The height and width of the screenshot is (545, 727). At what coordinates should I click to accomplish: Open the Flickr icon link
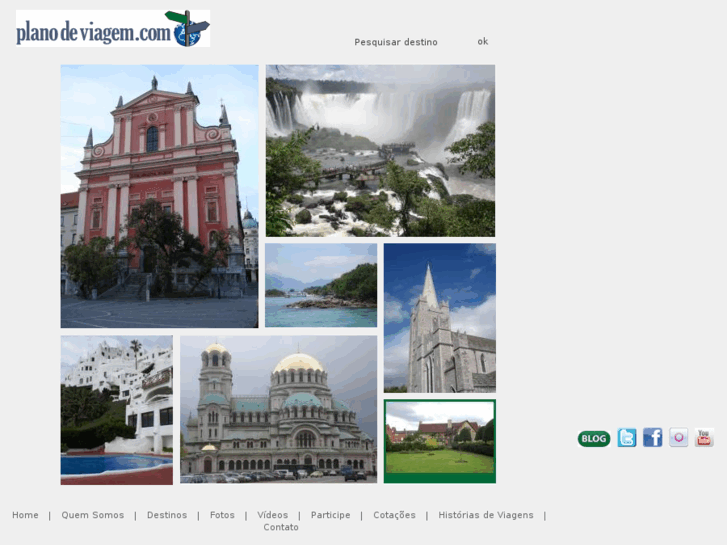678,437
